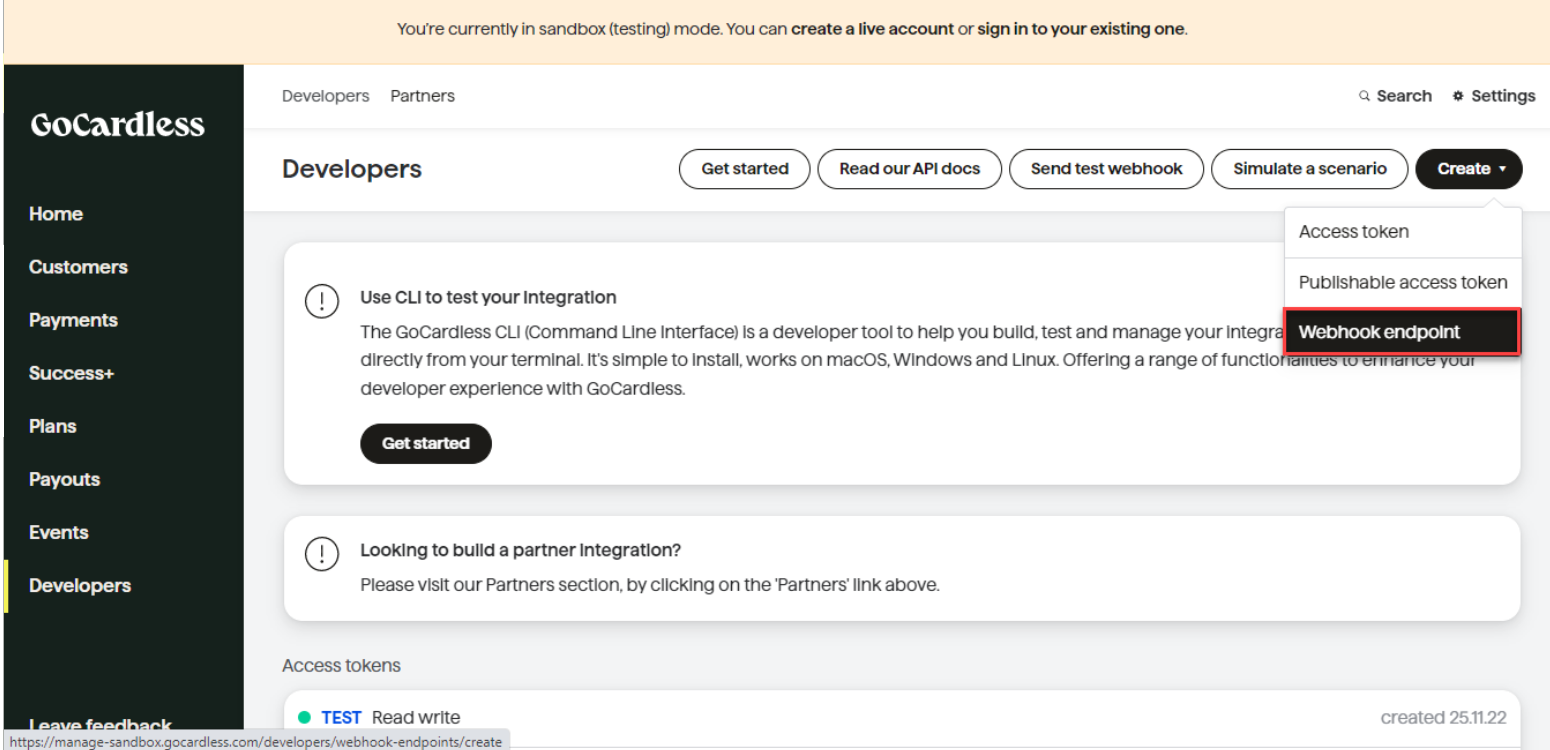
Task: Click the green status dot for TEST token
Action: [x=305, y=717]
